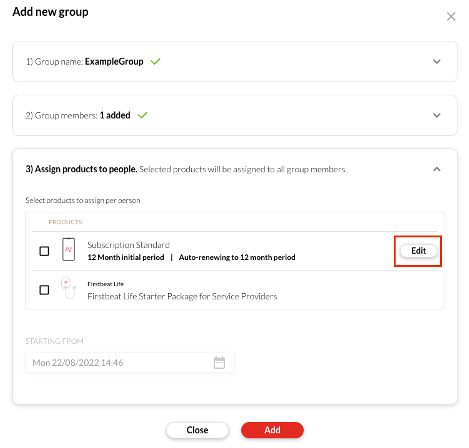Close the Add new group dialog

coord(451,16)
